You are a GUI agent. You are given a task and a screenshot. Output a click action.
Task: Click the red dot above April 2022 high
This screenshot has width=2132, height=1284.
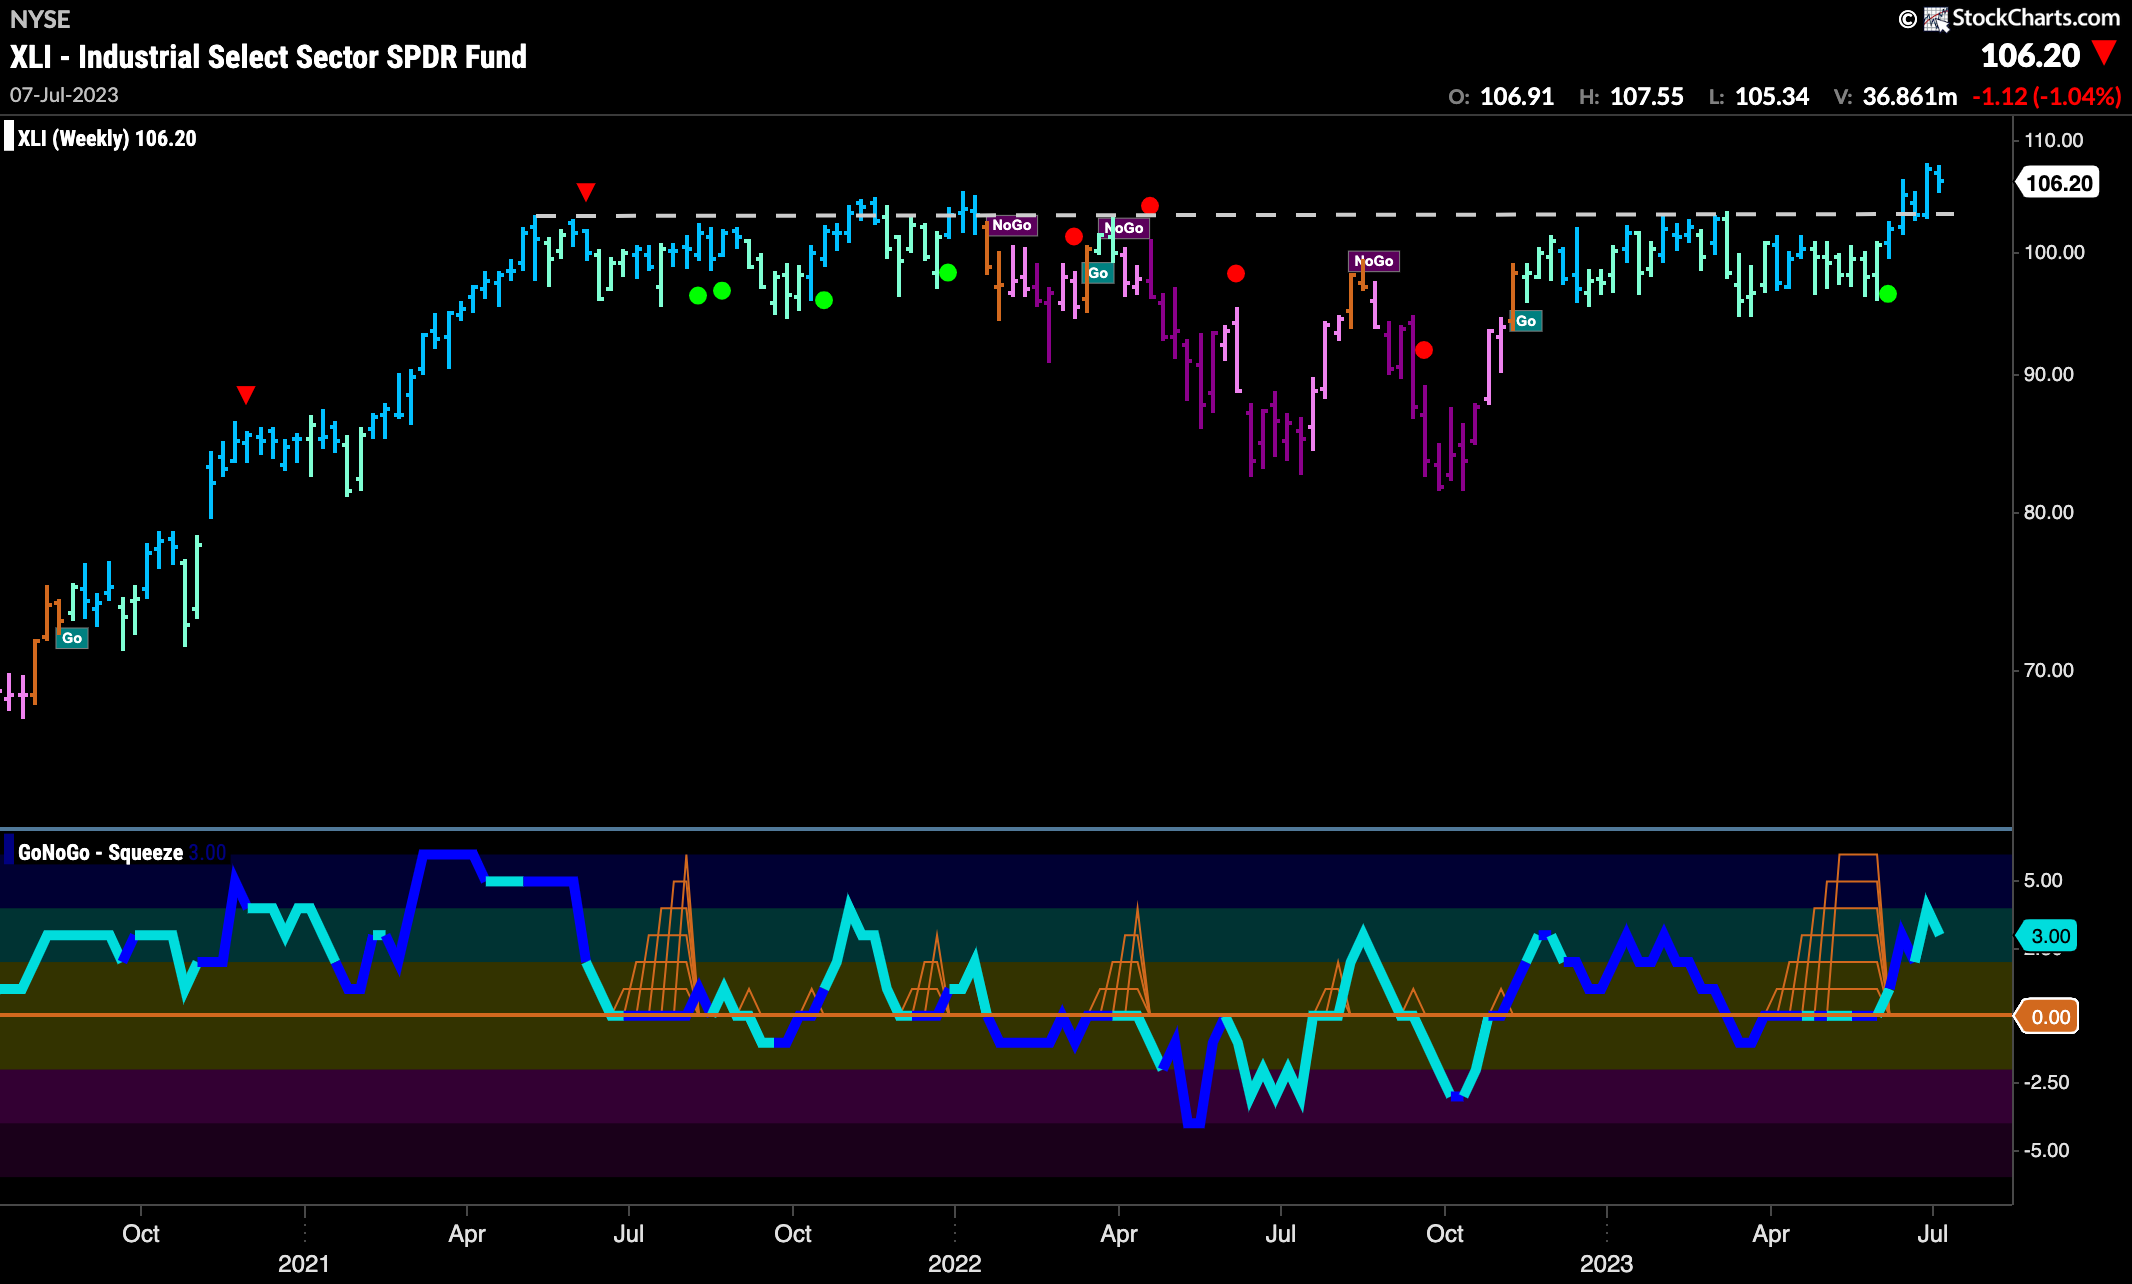[x=1150, y=206]
